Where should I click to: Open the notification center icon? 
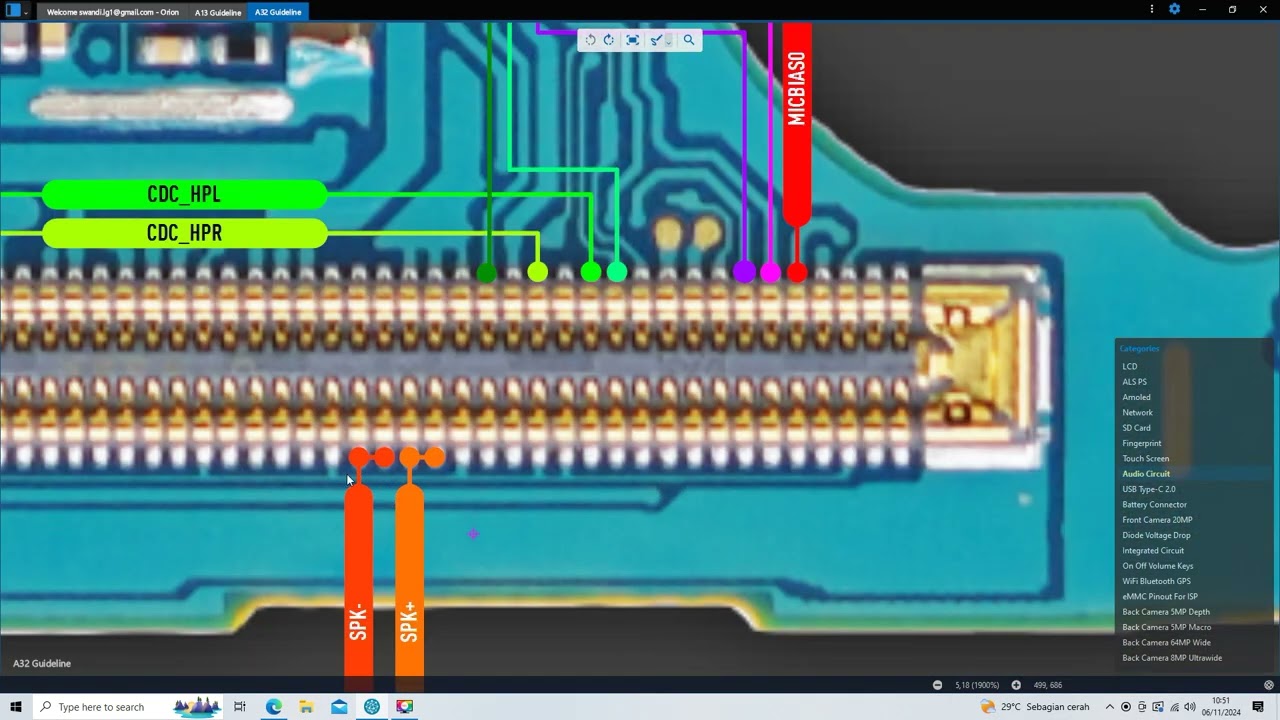[x=1258, y=707]
